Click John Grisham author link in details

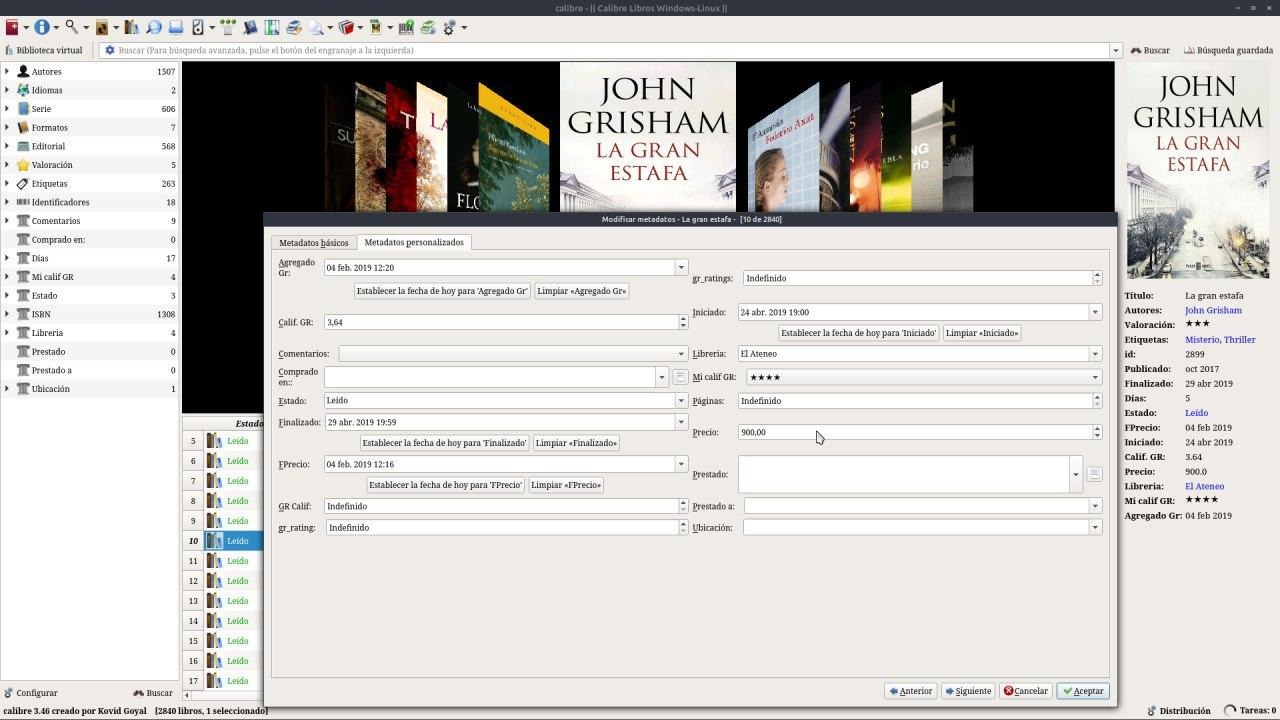pyautogui.click(x=1213, y=310)
